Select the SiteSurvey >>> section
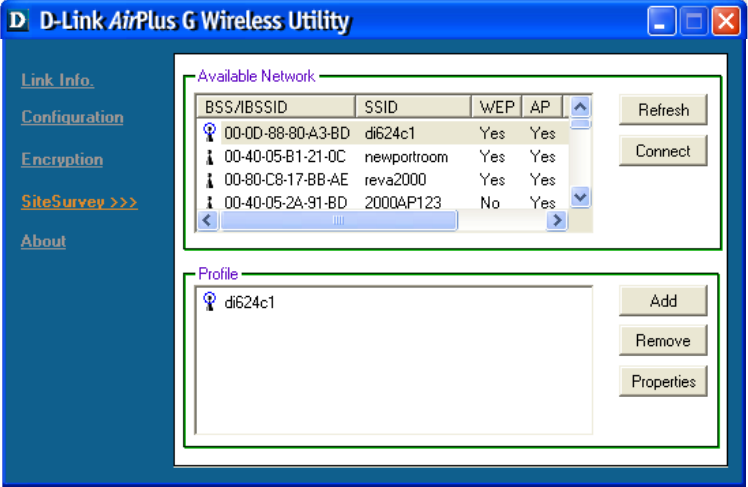Screen dimensions: 748x487 tap(79, 201)
